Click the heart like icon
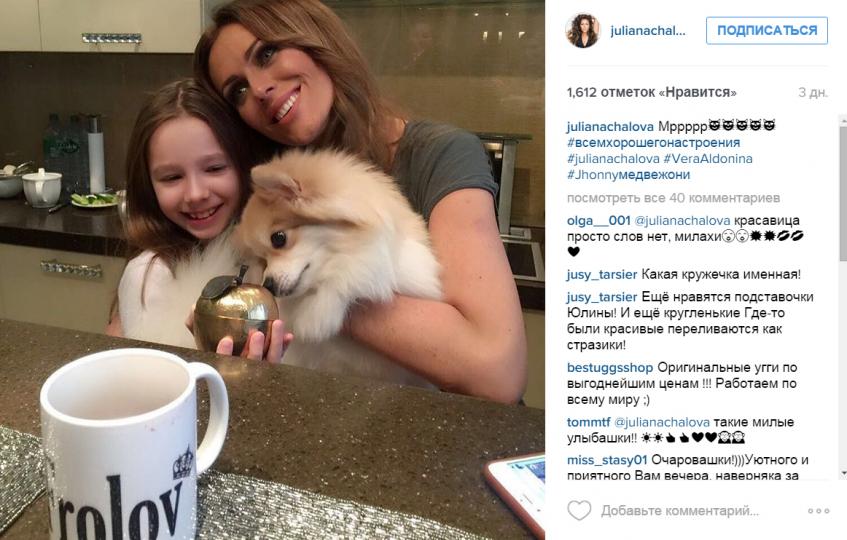The height and width of the screenshot is (540, 847). click(x=579, y=510)
